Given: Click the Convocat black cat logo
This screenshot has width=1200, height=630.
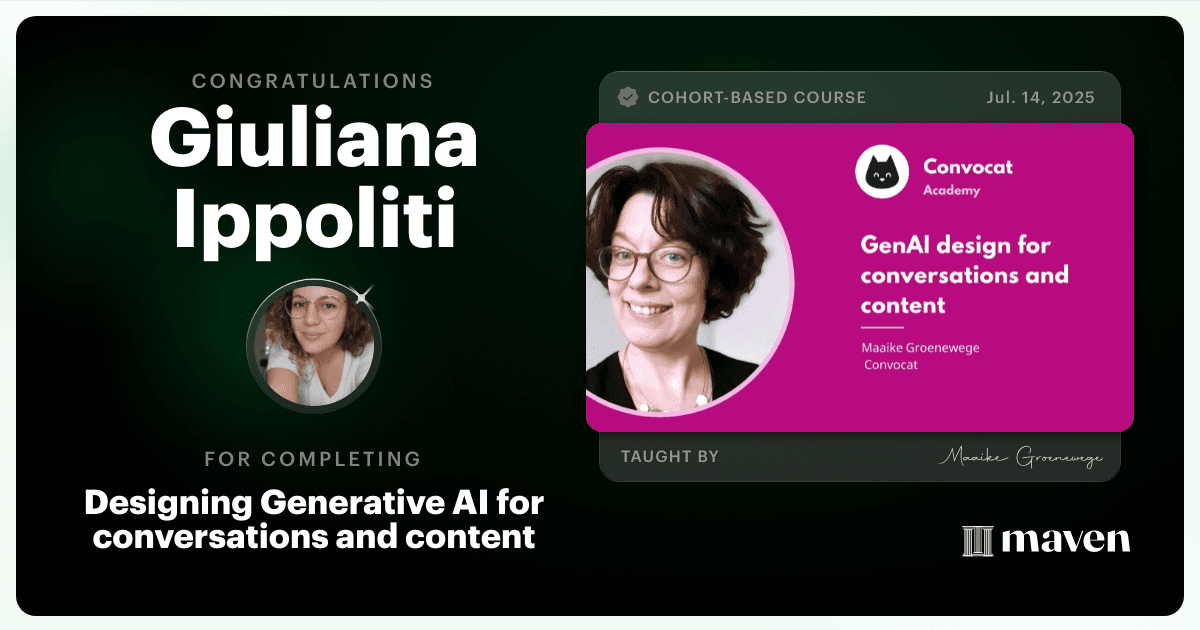Looking at the screenshot, I should (881, 171).
